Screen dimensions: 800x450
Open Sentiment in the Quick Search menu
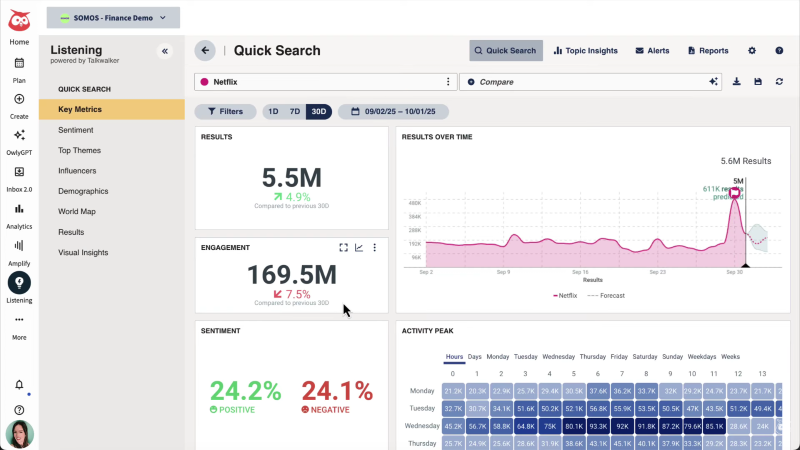(x=76, y=130)
